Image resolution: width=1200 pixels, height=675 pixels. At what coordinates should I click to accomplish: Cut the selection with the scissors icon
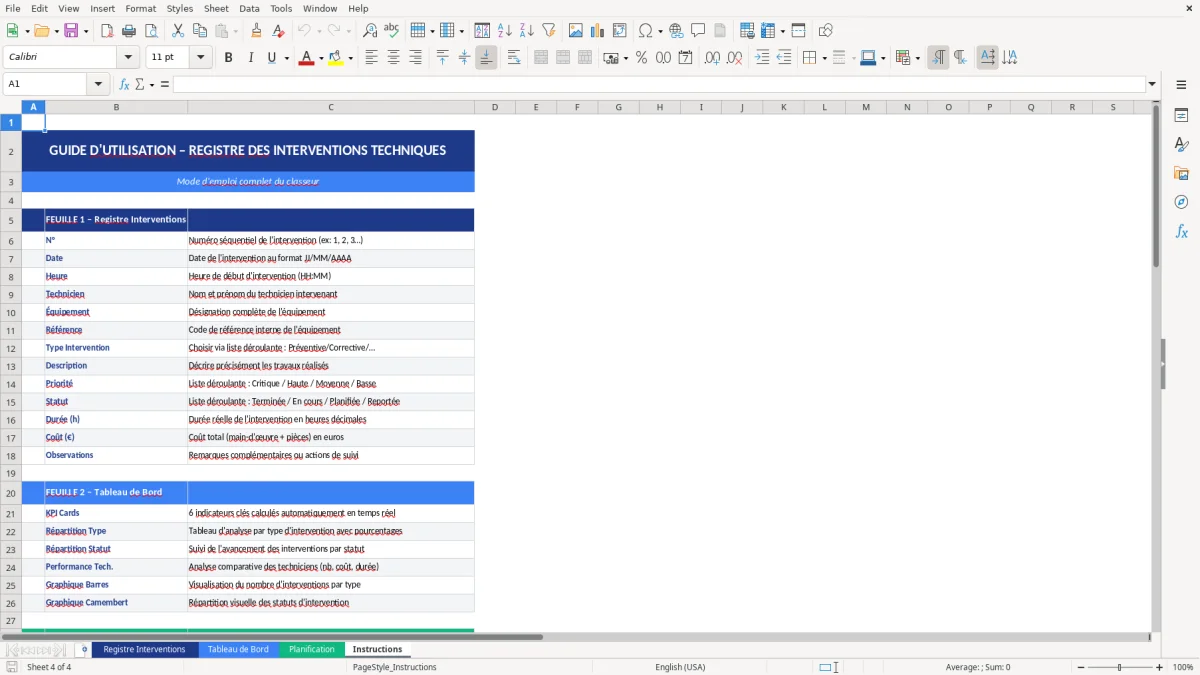point(177,31)
